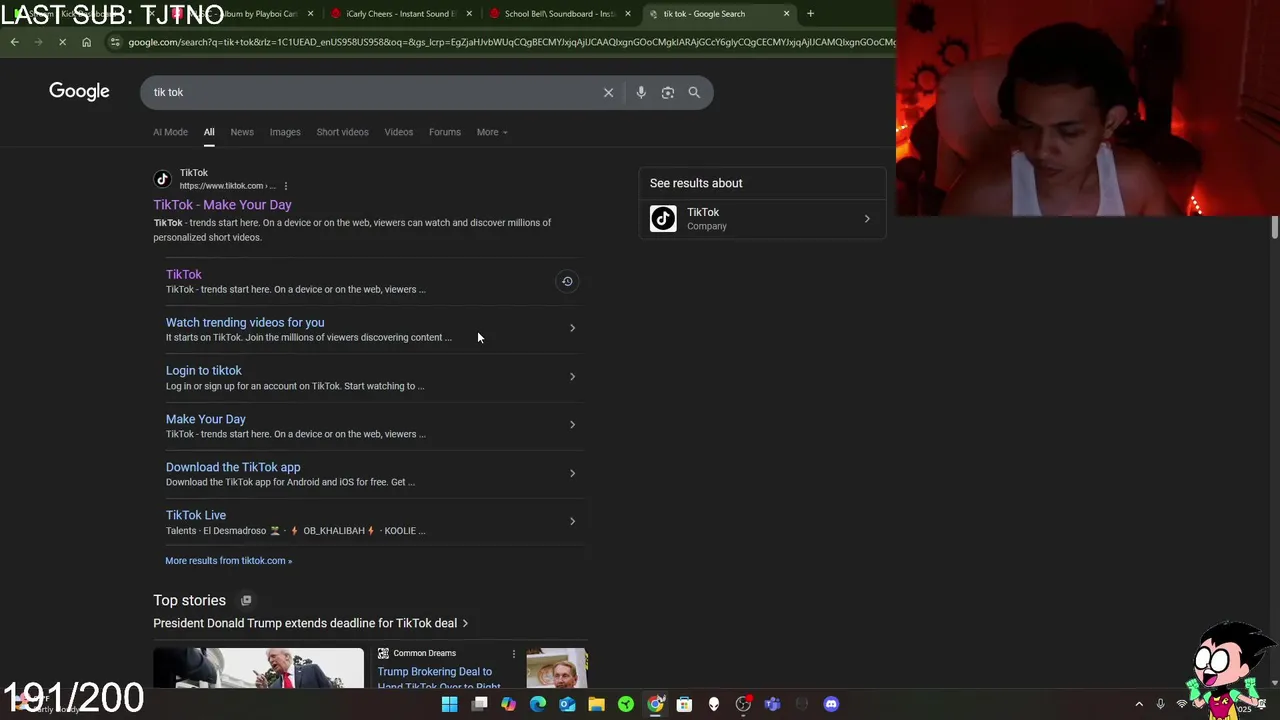Click the Google logo
Viewport: 1280px width, 720px height.
point(79,92)
